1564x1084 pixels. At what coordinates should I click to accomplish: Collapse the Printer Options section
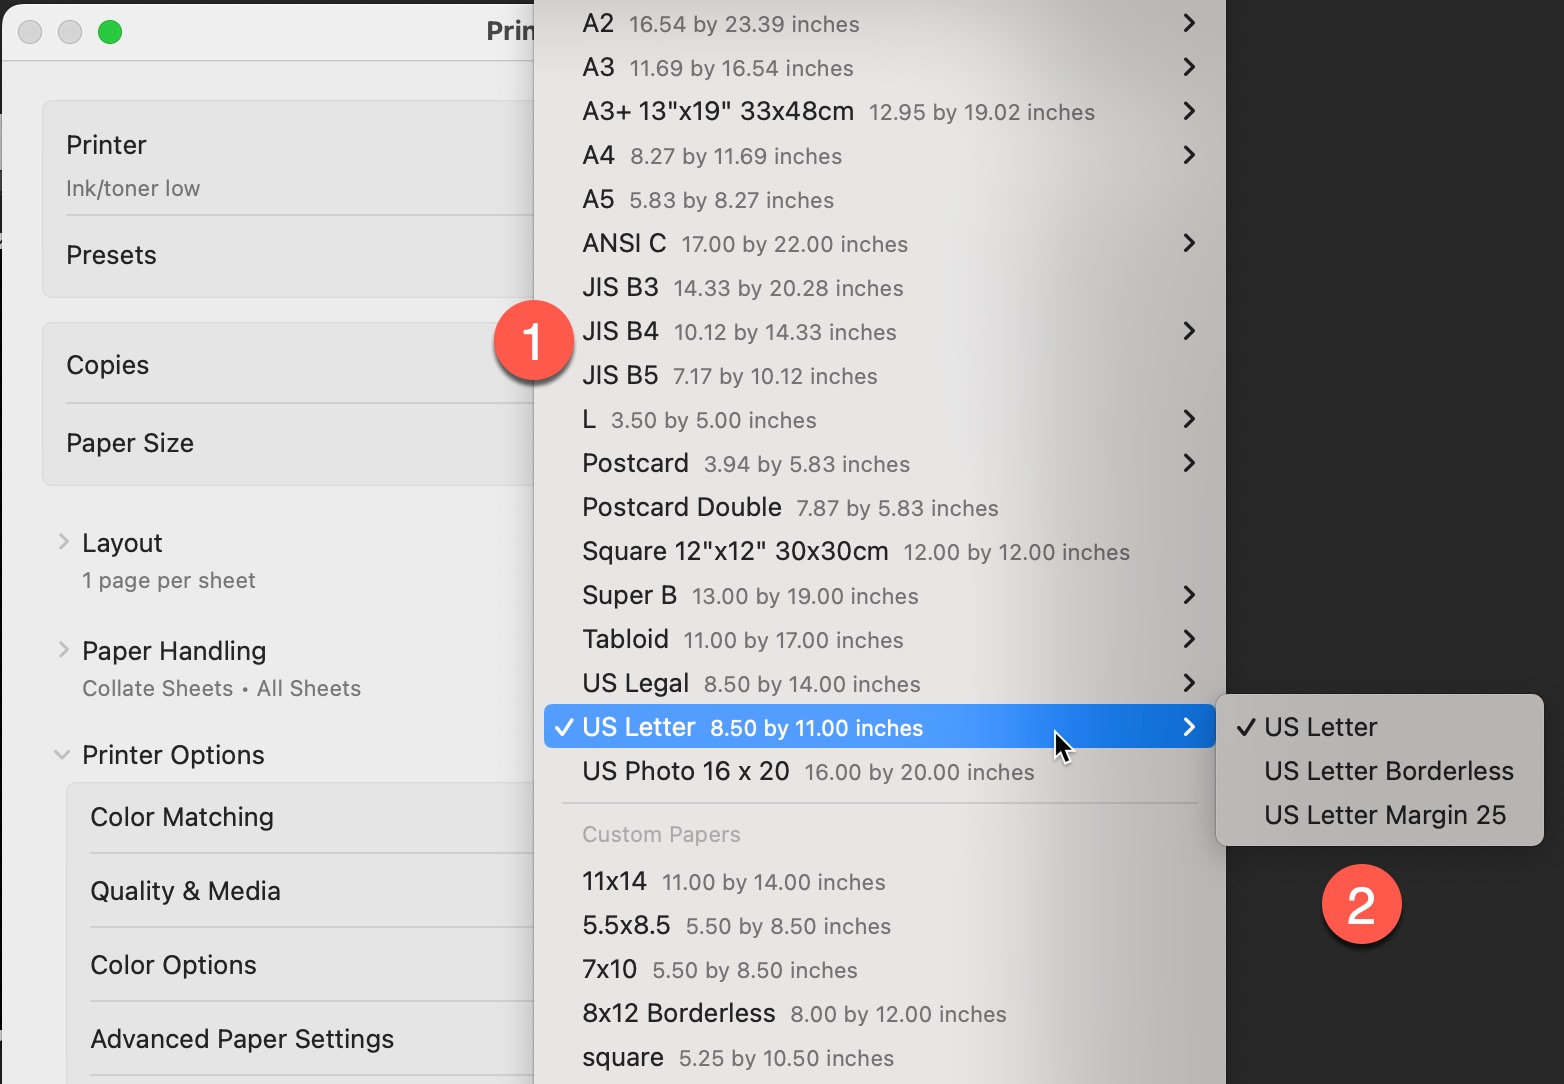tap(62, 755)
